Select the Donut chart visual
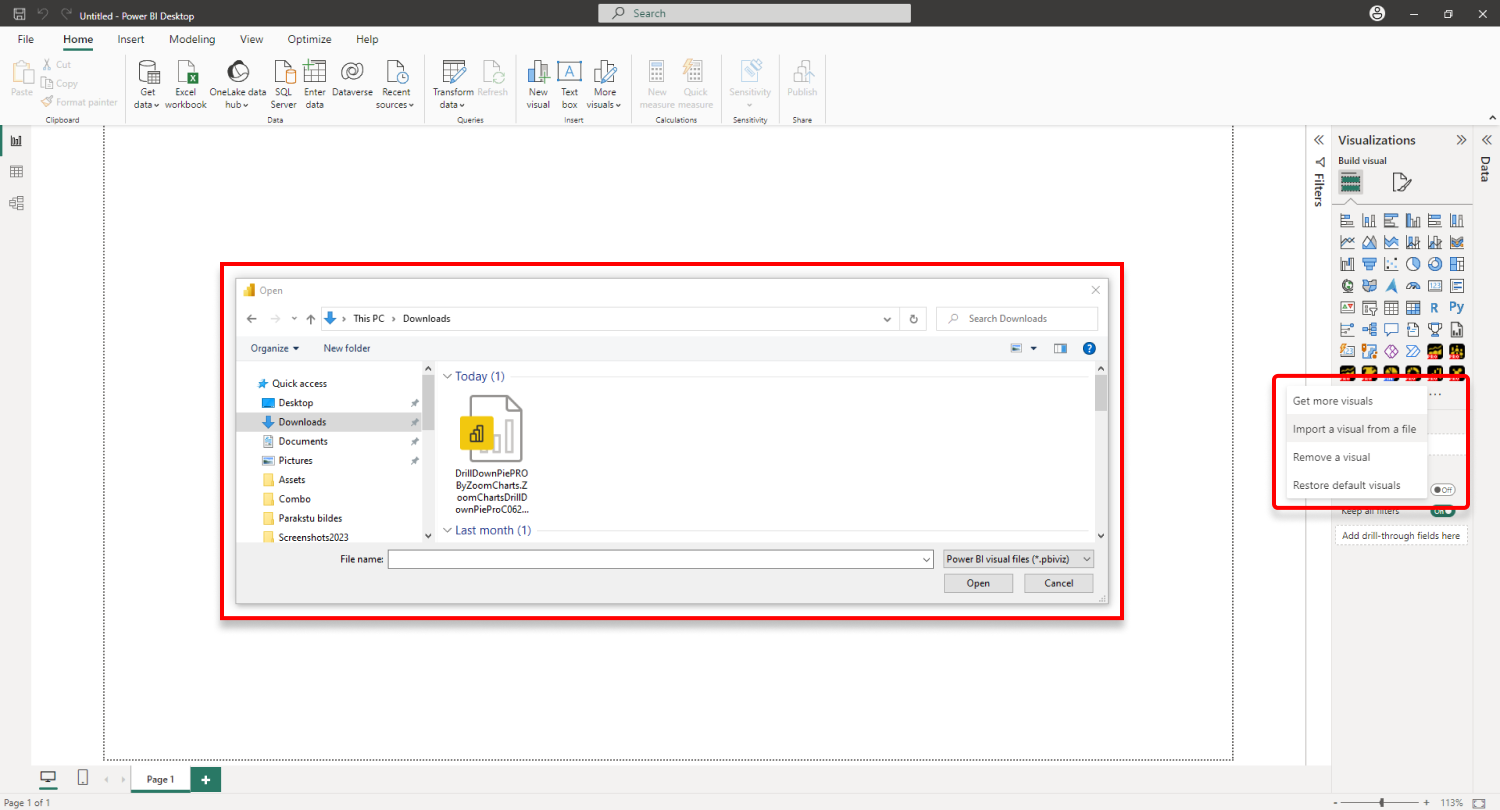1500x810 pixels. click(x=1435, y=264)
